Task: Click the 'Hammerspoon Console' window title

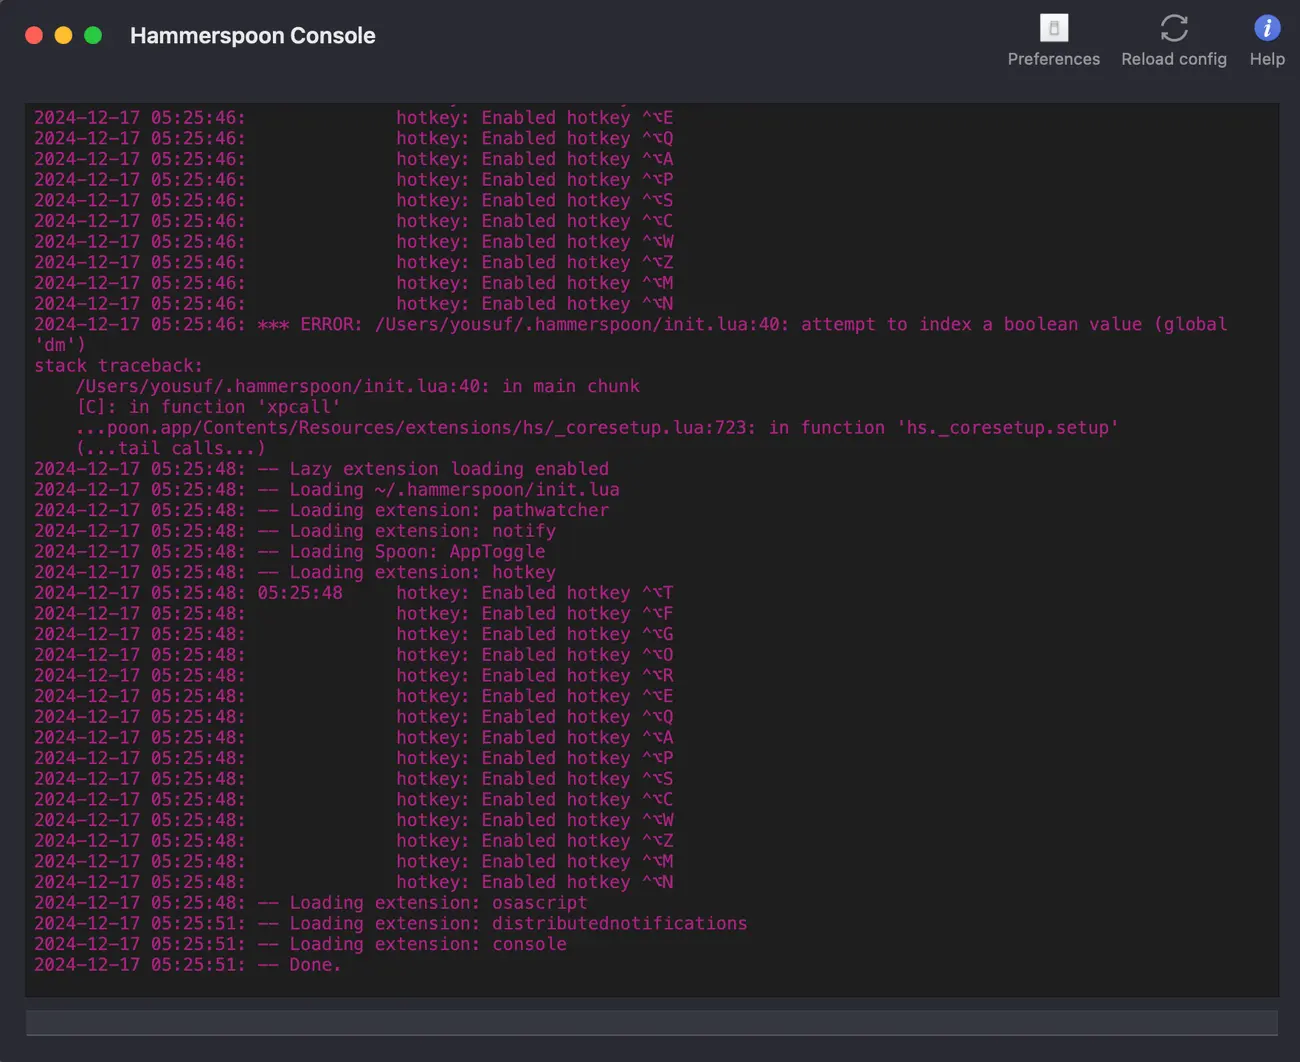Action: (253, 36)
